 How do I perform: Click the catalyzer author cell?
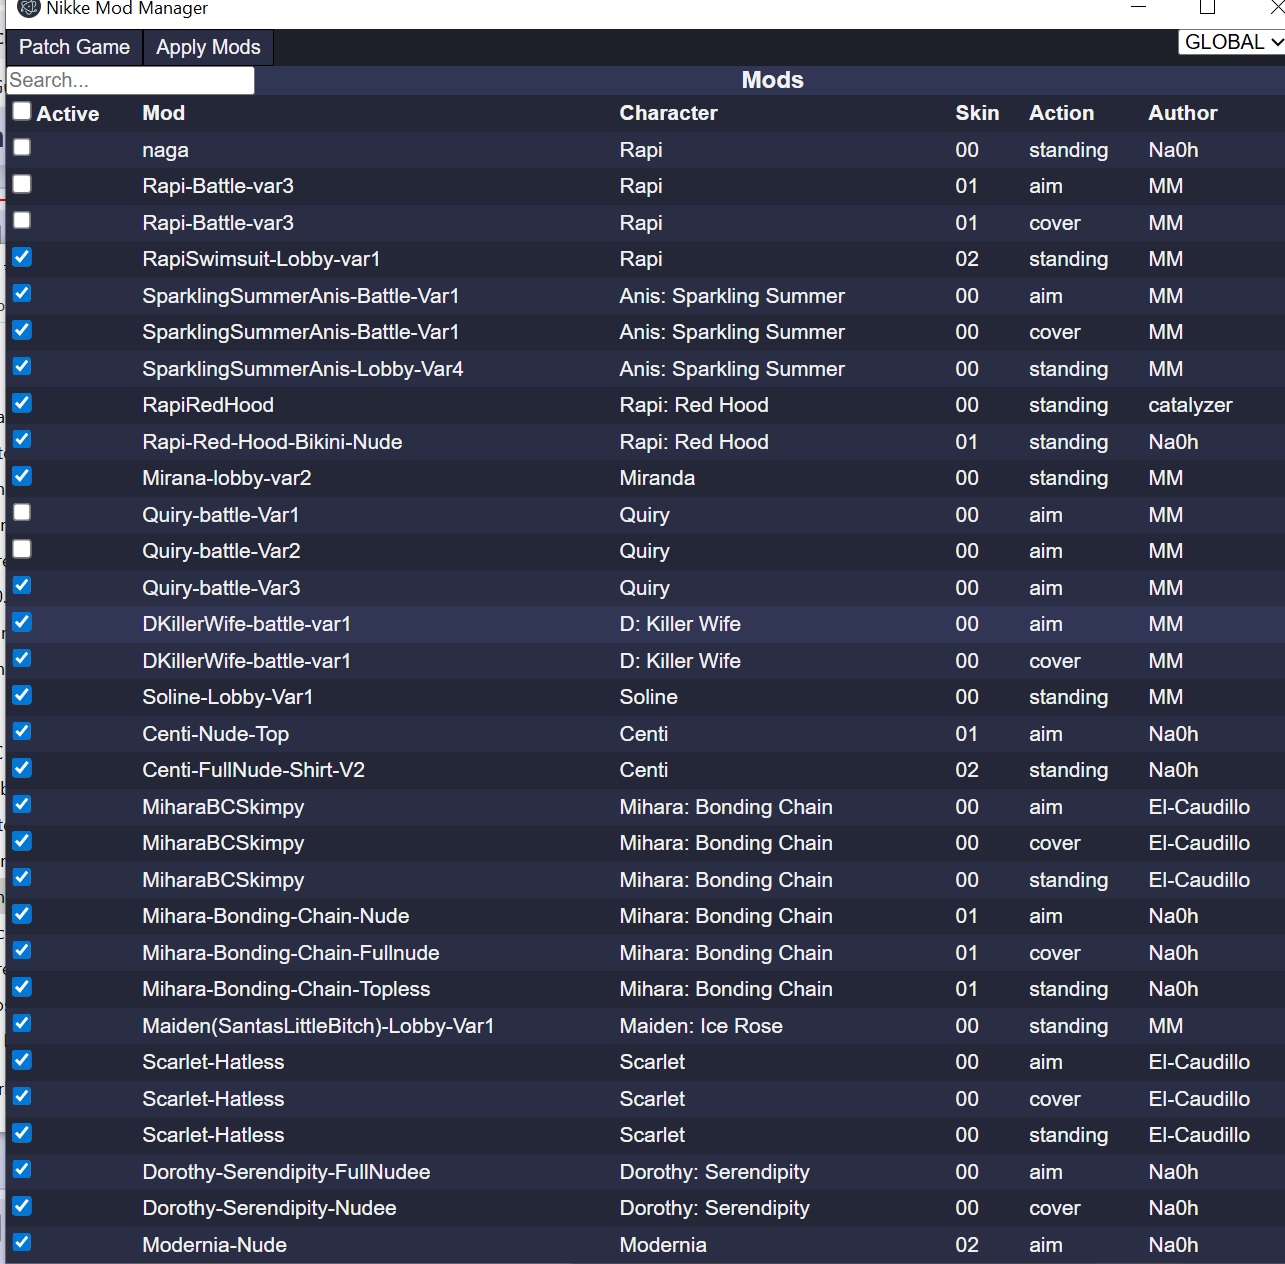coord(1190,405)
